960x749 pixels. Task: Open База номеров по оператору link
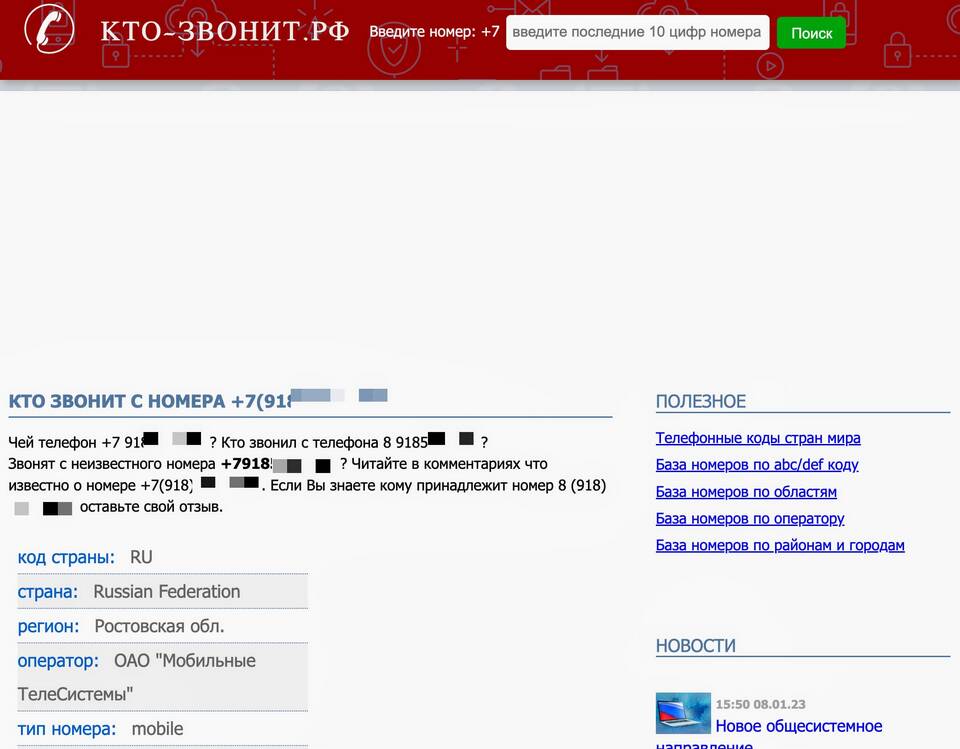click(750, 519)
